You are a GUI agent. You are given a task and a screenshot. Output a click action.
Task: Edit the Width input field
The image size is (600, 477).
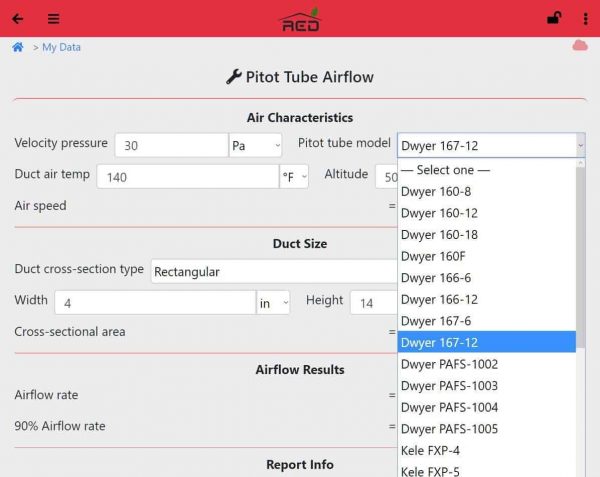pos(155,303)
